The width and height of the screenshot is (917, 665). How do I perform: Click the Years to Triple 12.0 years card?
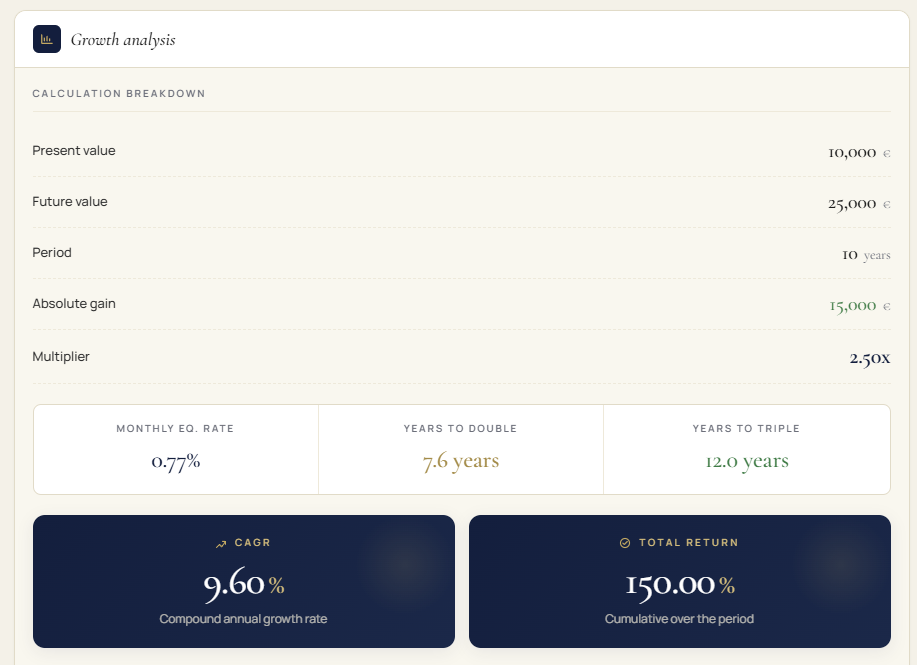click(x=746, y=449)
